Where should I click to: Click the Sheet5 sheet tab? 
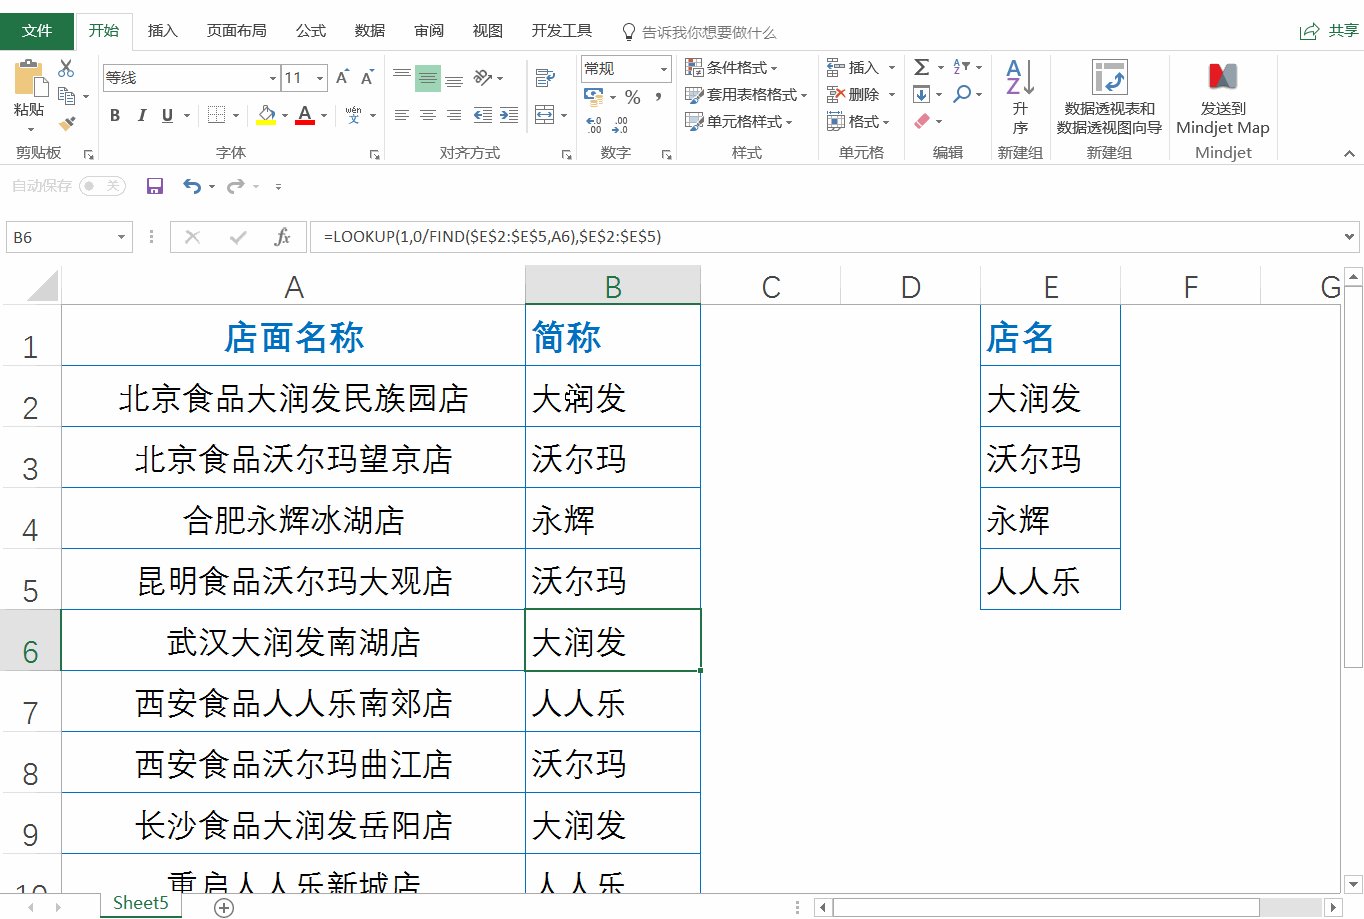pos(140,902)
